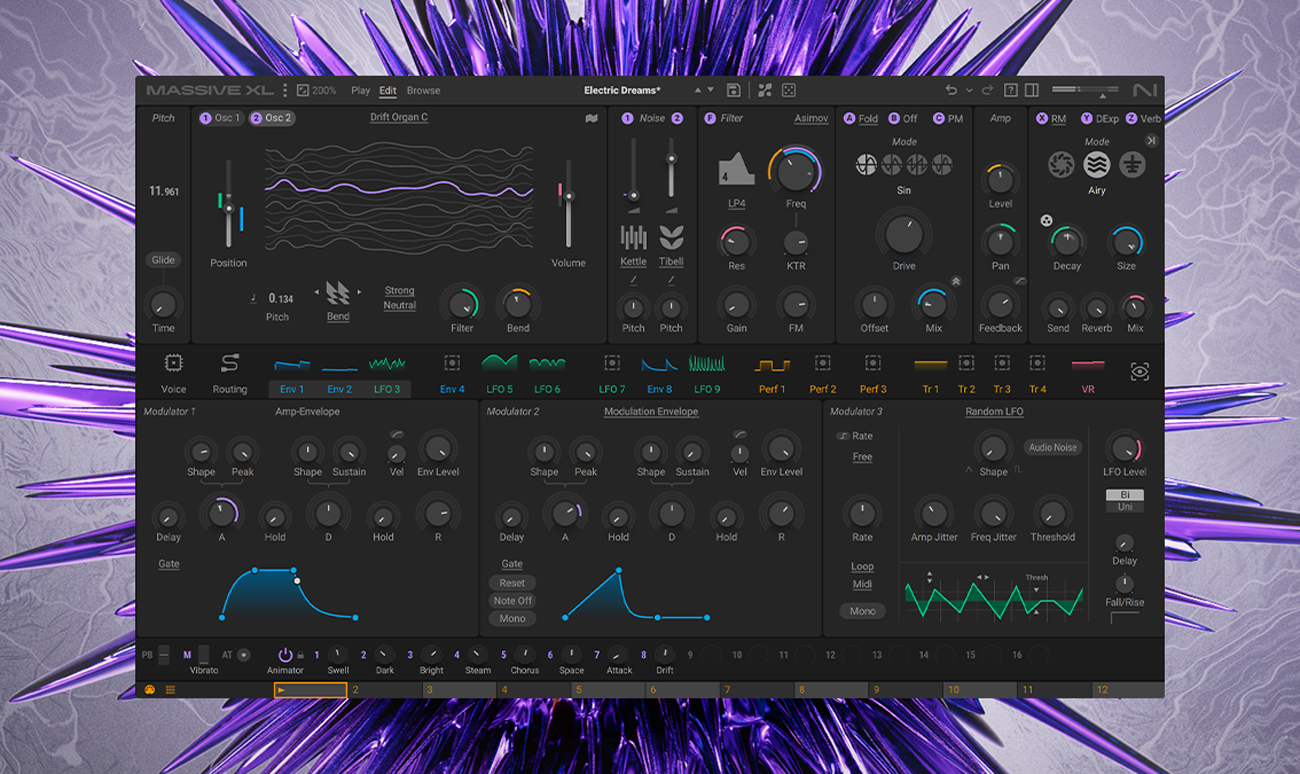This screenshot has width=1300, height=774.
Task: Toggle effect X RM
Action: (1042, 118)
